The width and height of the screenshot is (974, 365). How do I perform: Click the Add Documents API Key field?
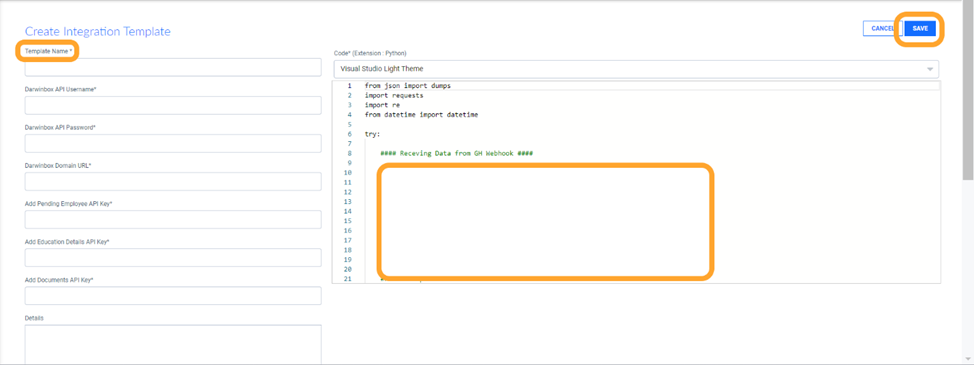coord(173,296)
